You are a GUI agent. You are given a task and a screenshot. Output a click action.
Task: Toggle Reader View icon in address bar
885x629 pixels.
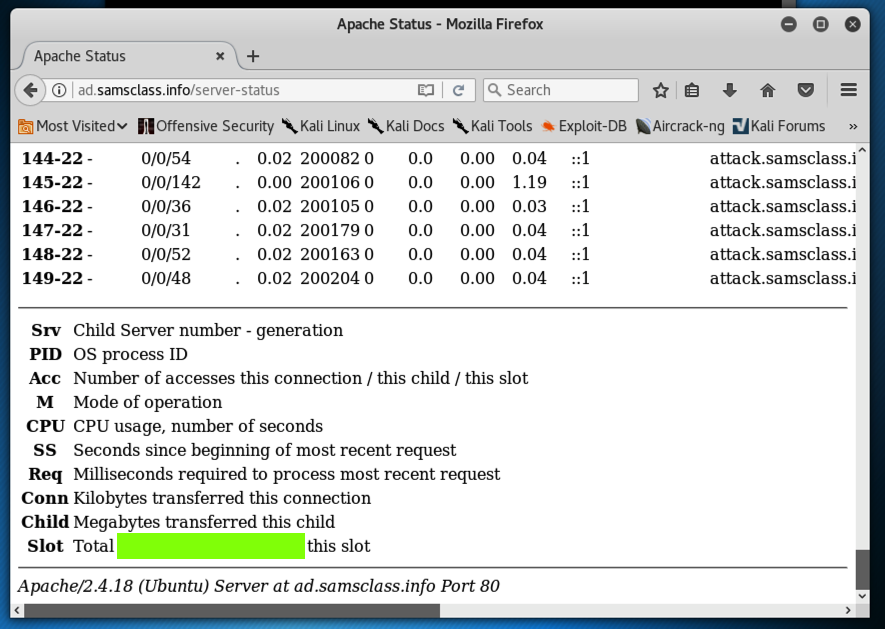(x=426, y=90)
